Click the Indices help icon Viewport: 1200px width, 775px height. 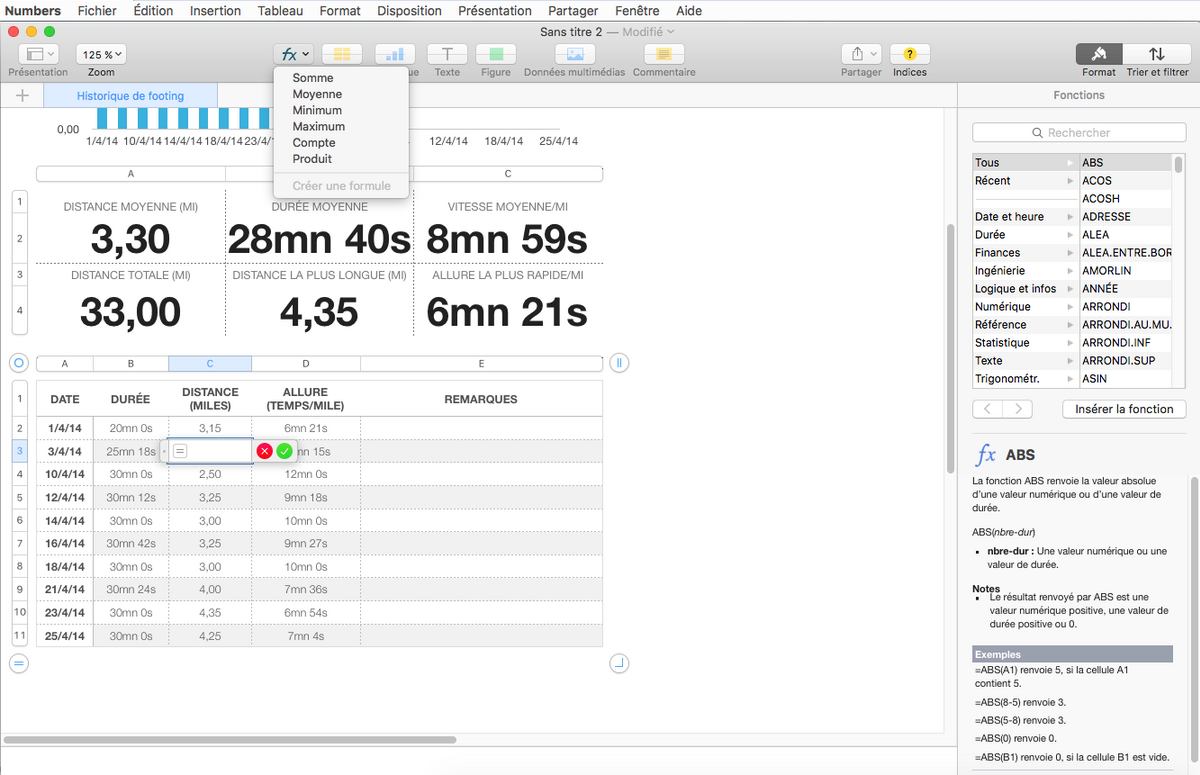pyautogui.click(x=909, y=54)
